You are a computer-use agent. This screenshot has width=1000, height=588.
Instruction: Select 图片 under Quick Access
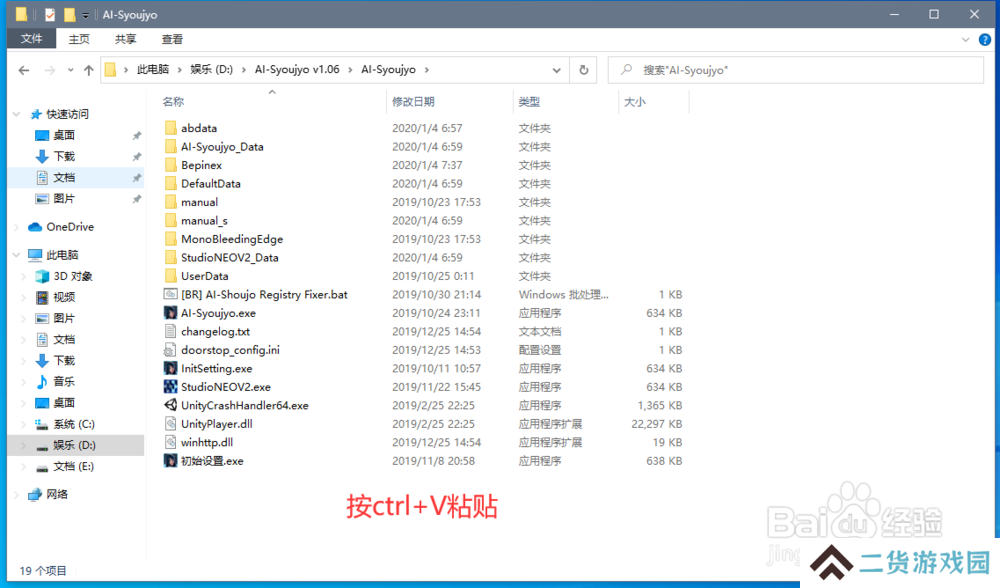tap(64, 198)
